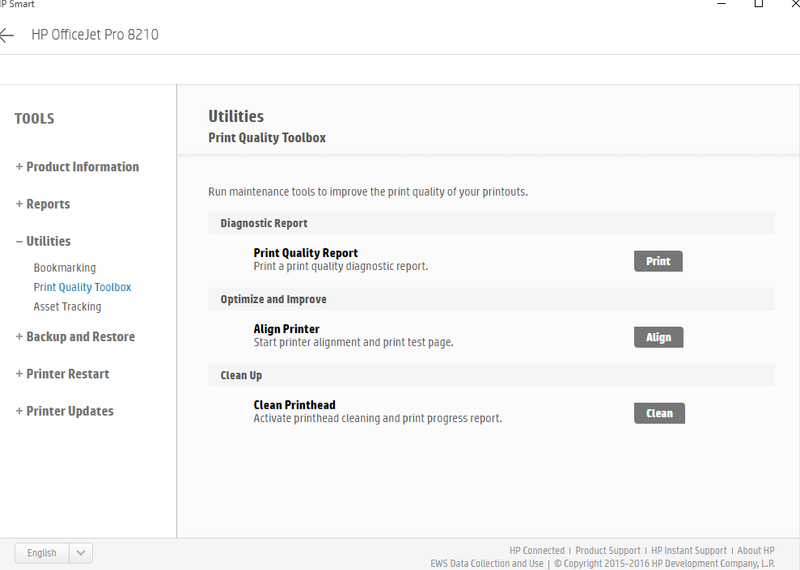Image resolution: width=800 pixels, height=570 pixels.
Task: Open the Asset Tracking page
Action: click(x=67, y=307)
